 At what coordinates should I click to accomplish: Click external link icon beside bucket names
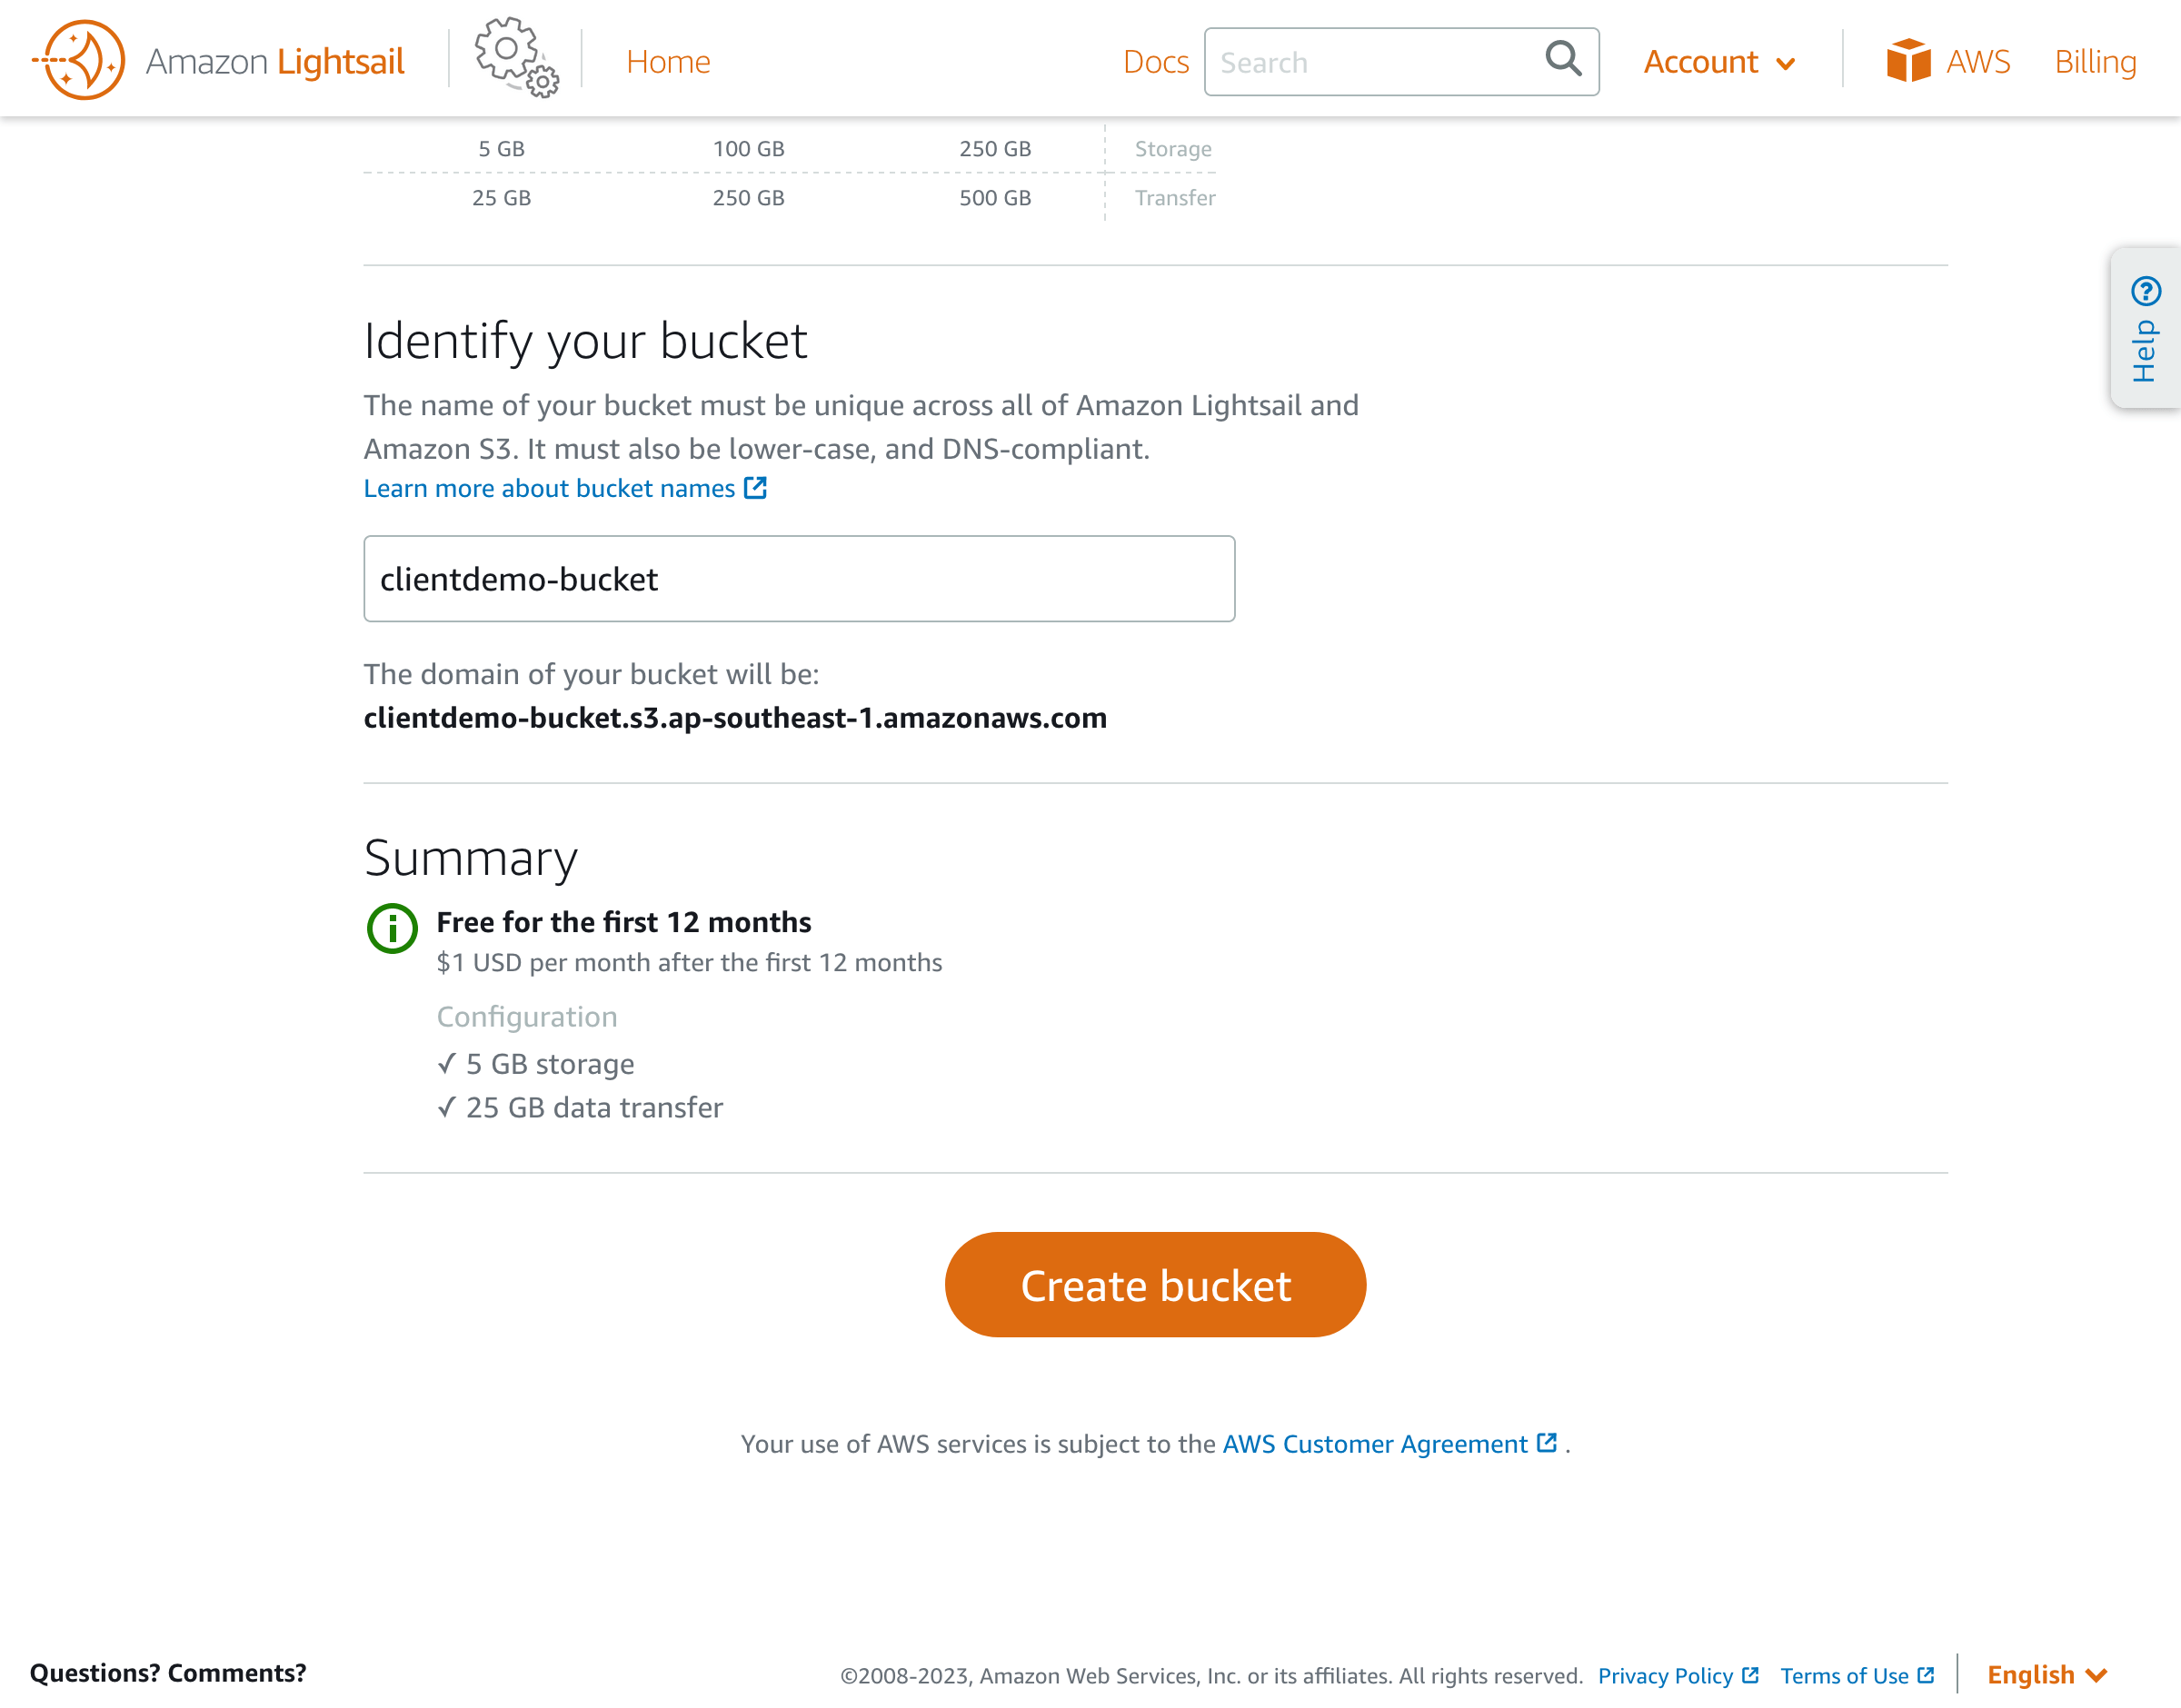point(756,488)
